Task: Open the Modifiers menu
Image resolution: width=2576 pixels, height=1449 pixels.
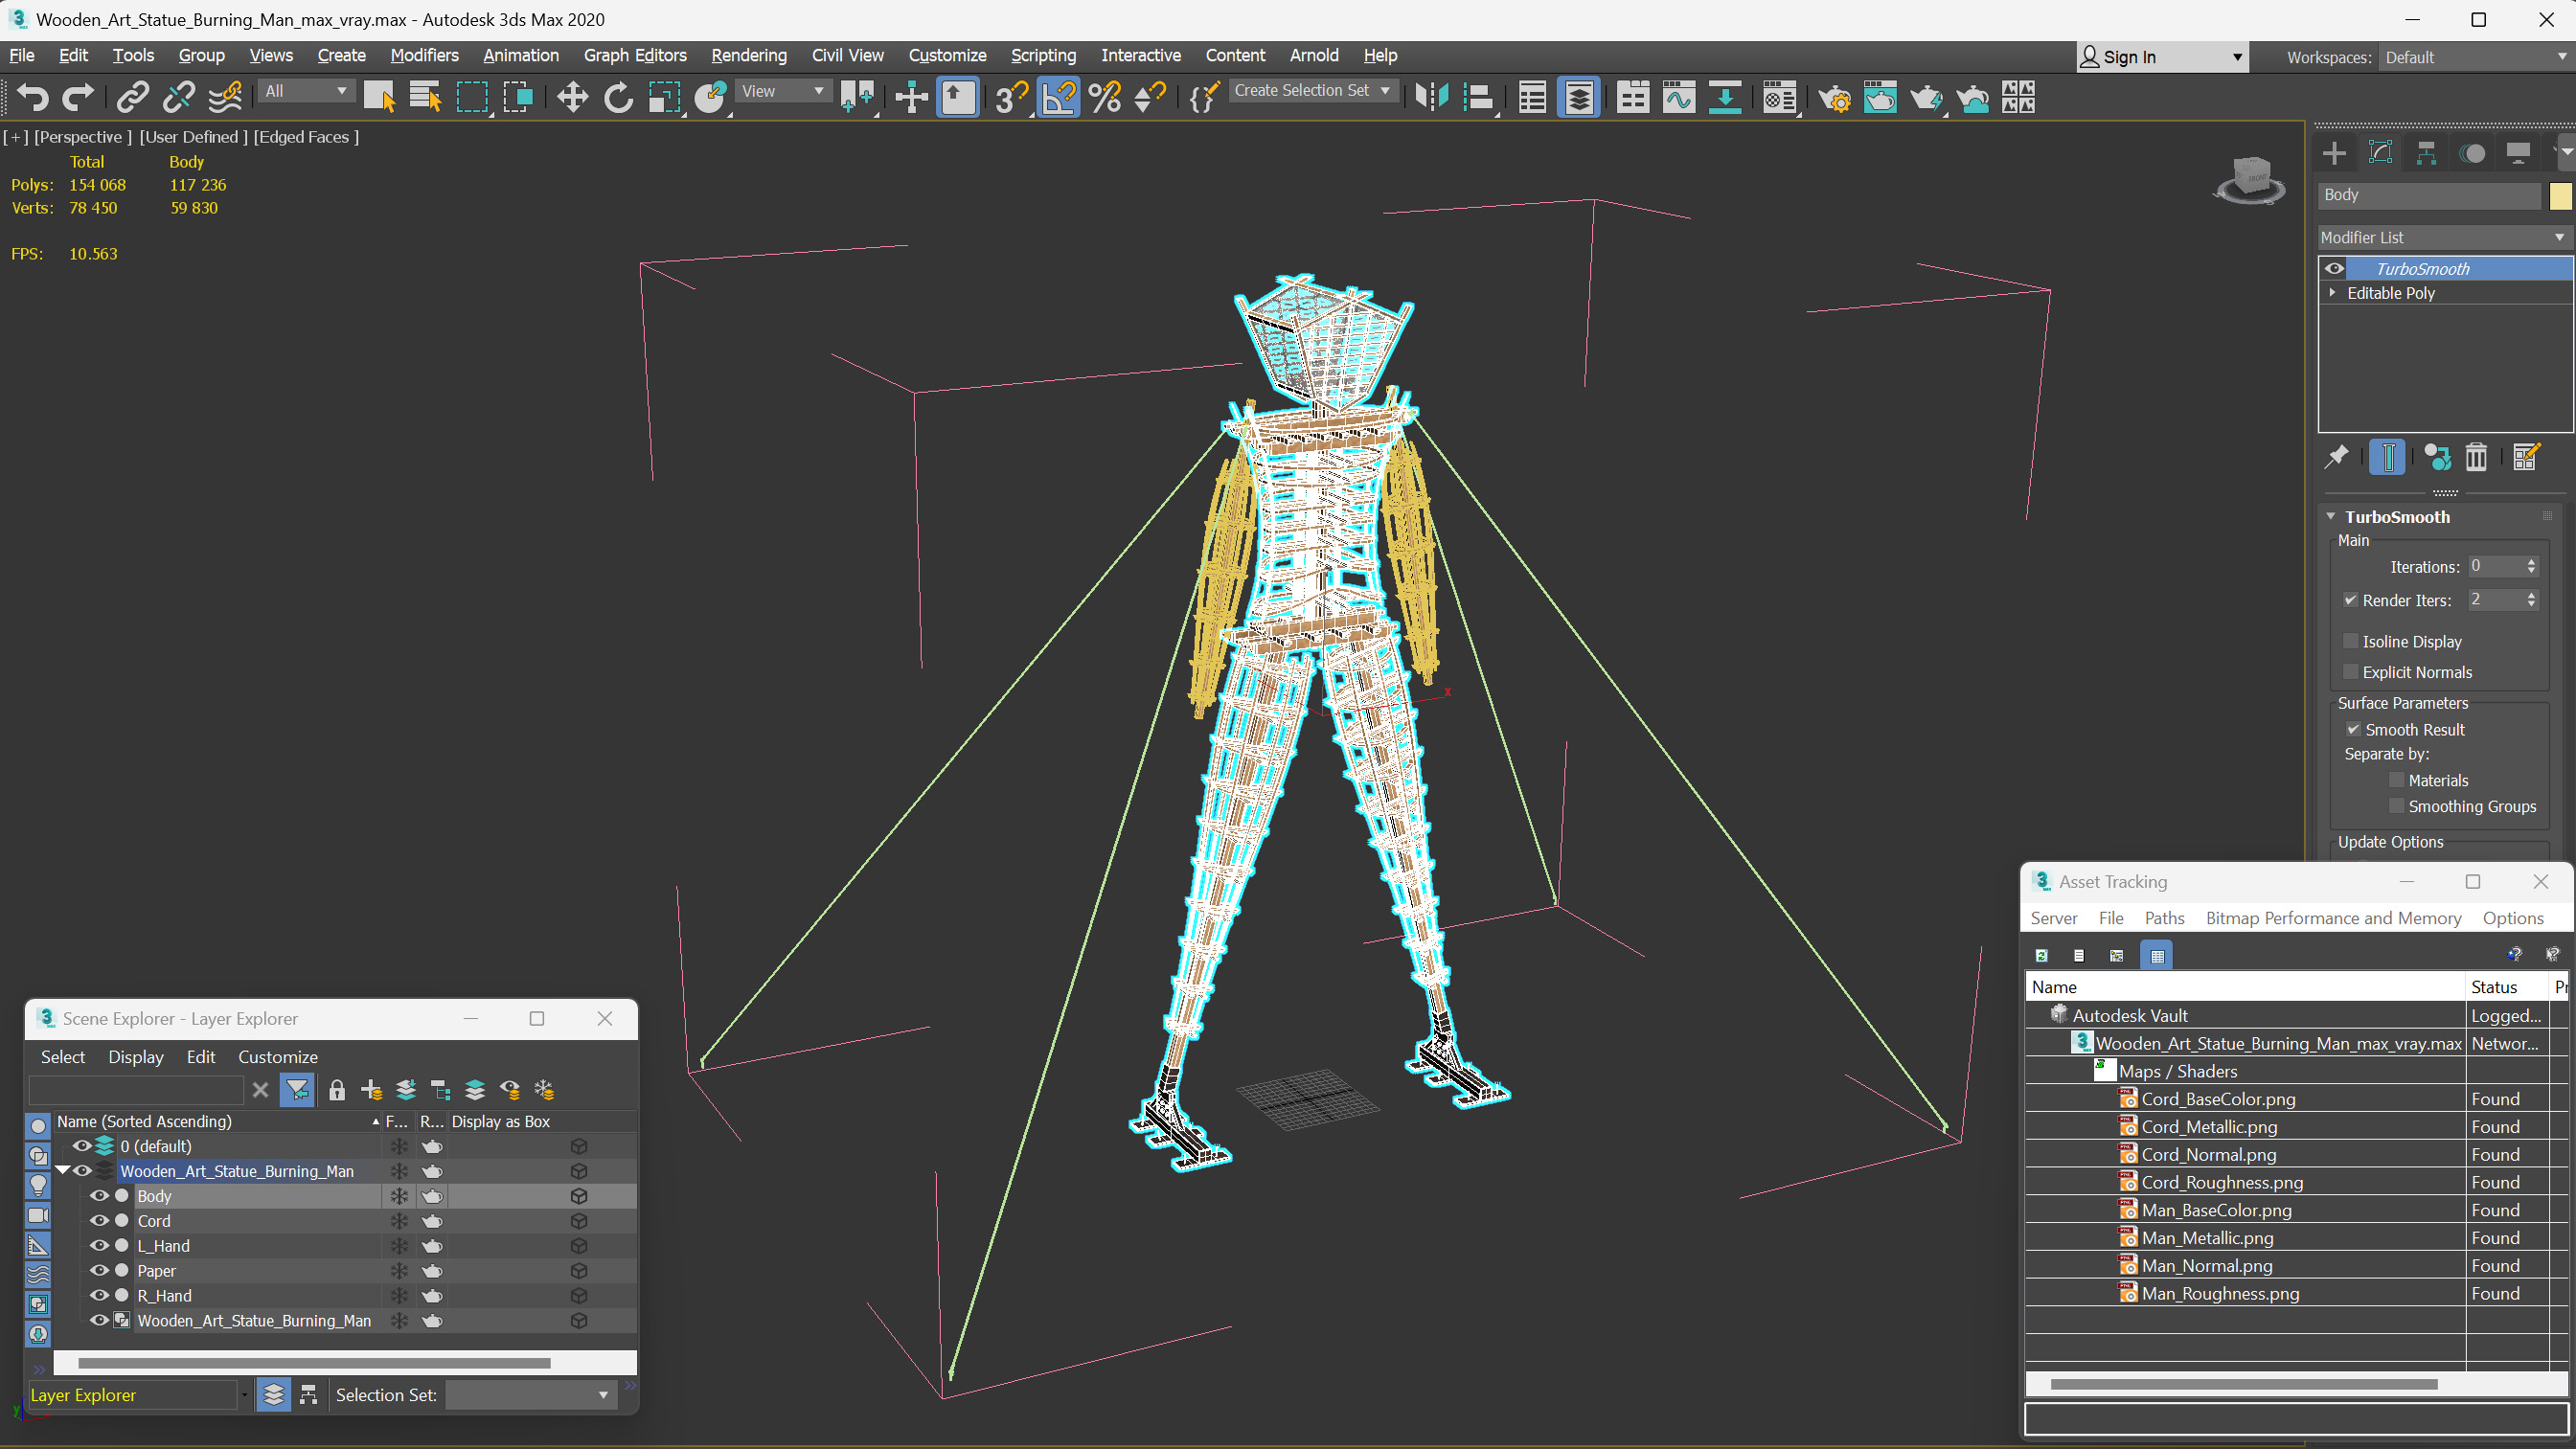Action: (424, 55)
